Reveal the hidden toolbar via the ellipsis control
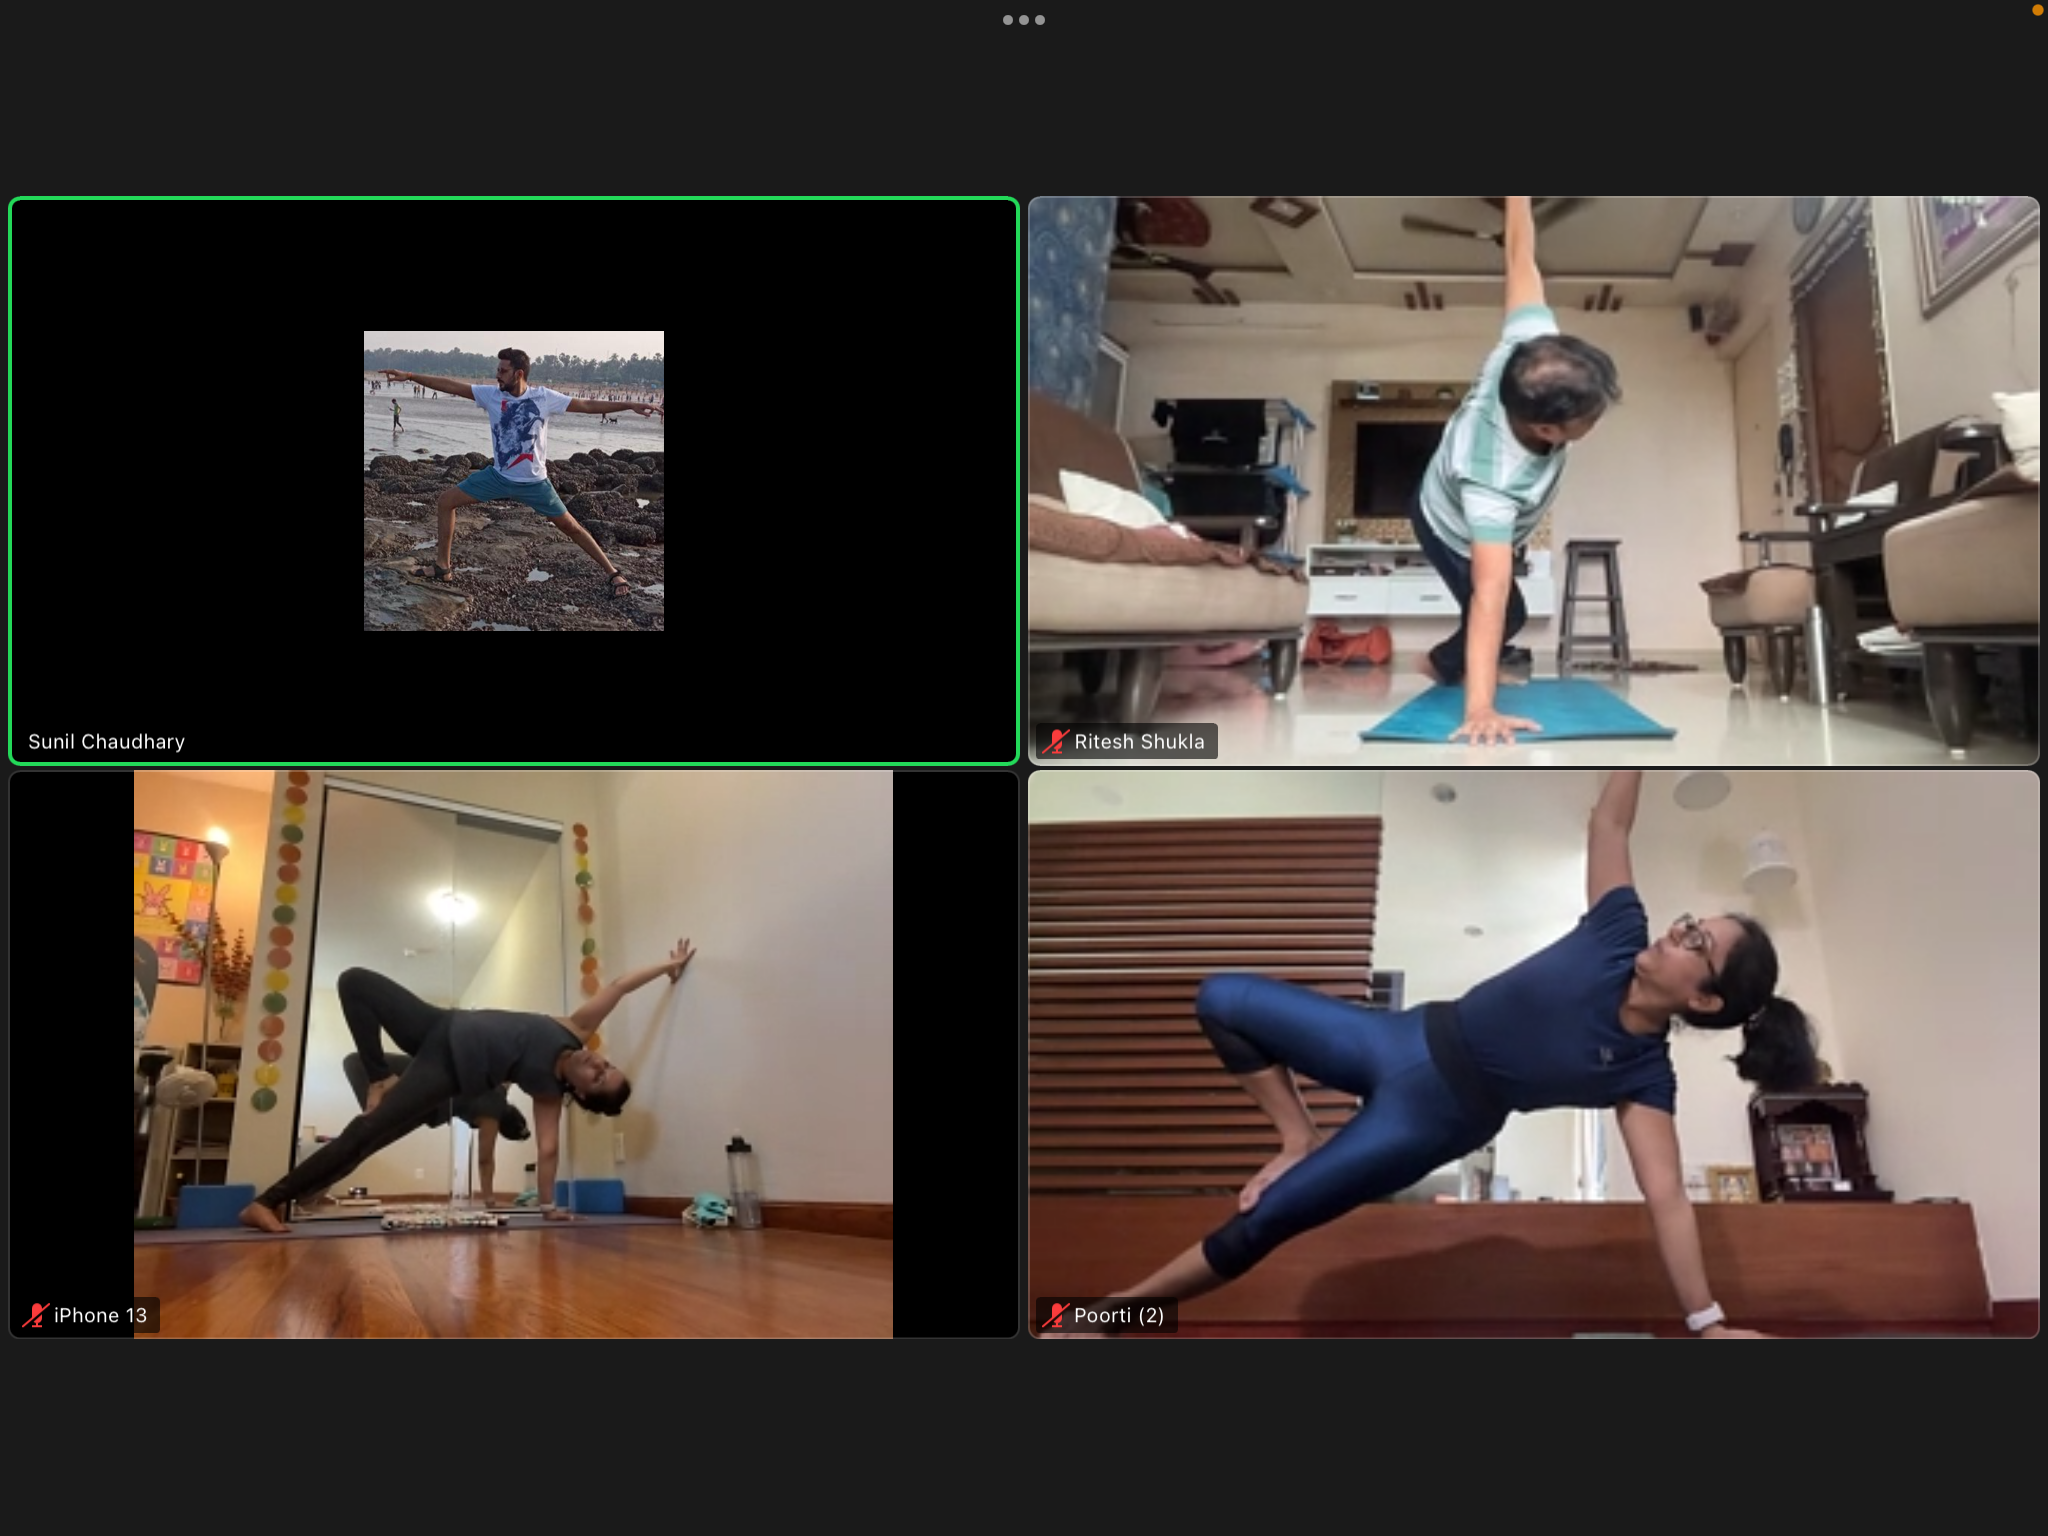This screenshot has width=2048, height=1536. [x=1024, y=19]
